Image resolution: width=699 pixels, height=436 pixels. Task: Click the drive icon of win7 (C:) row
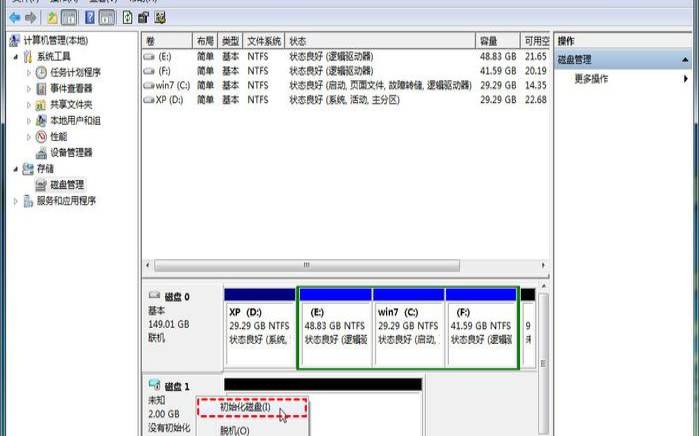click(x=149, y=86)
